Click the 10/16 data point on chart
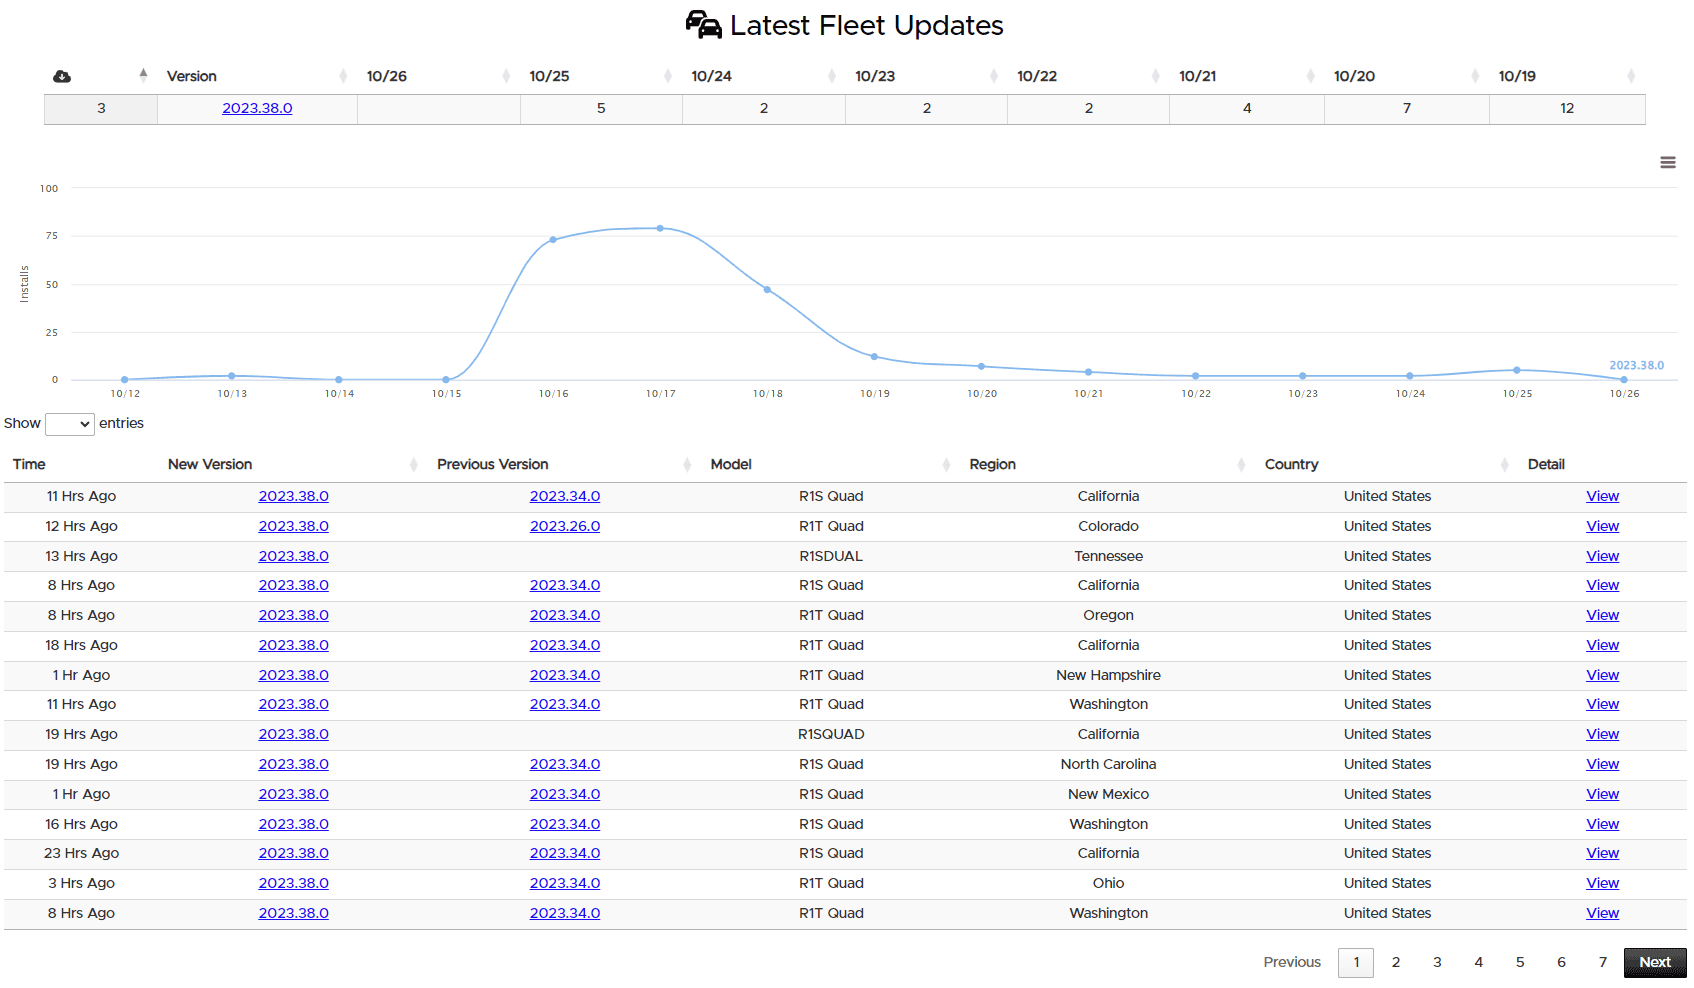Screen dimensions: 1694x988 point(553,240)
